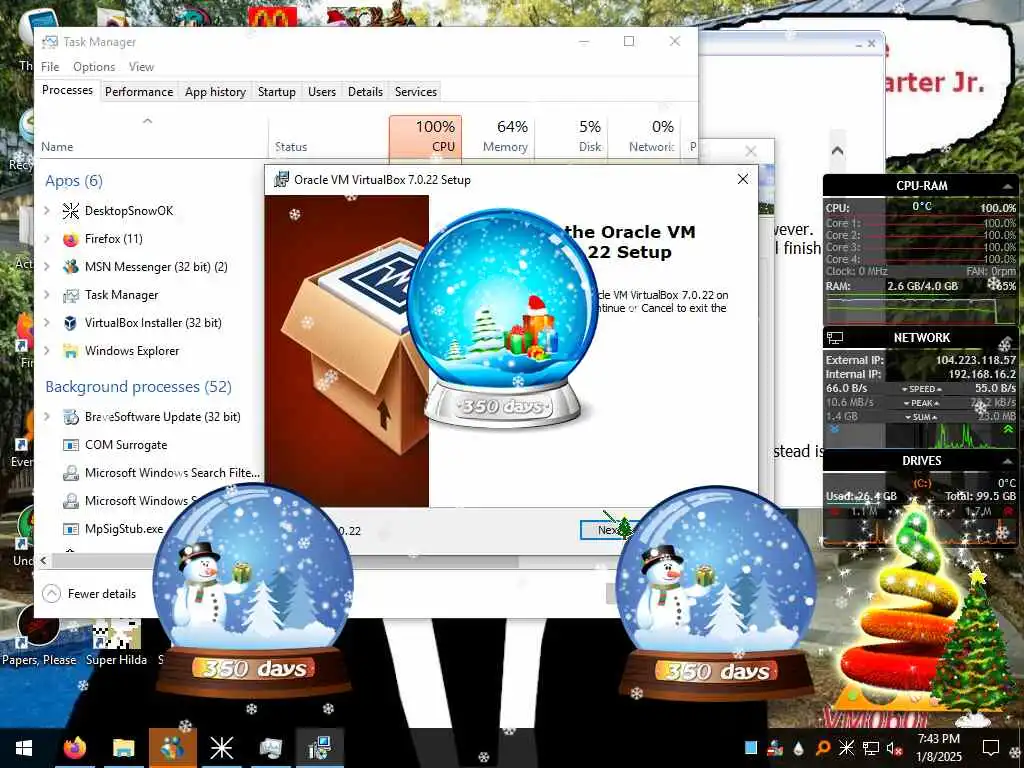
Task: Expand the DesktopSnowOK process group
Action: tap(47, 211)
